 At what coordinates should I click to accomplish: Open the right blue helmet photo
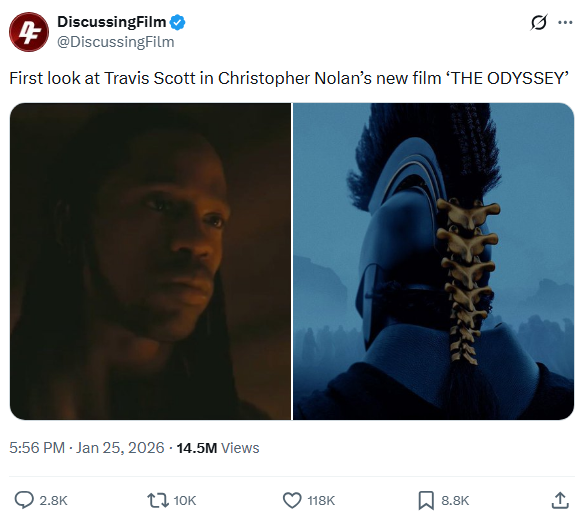[x=434, y=261]
